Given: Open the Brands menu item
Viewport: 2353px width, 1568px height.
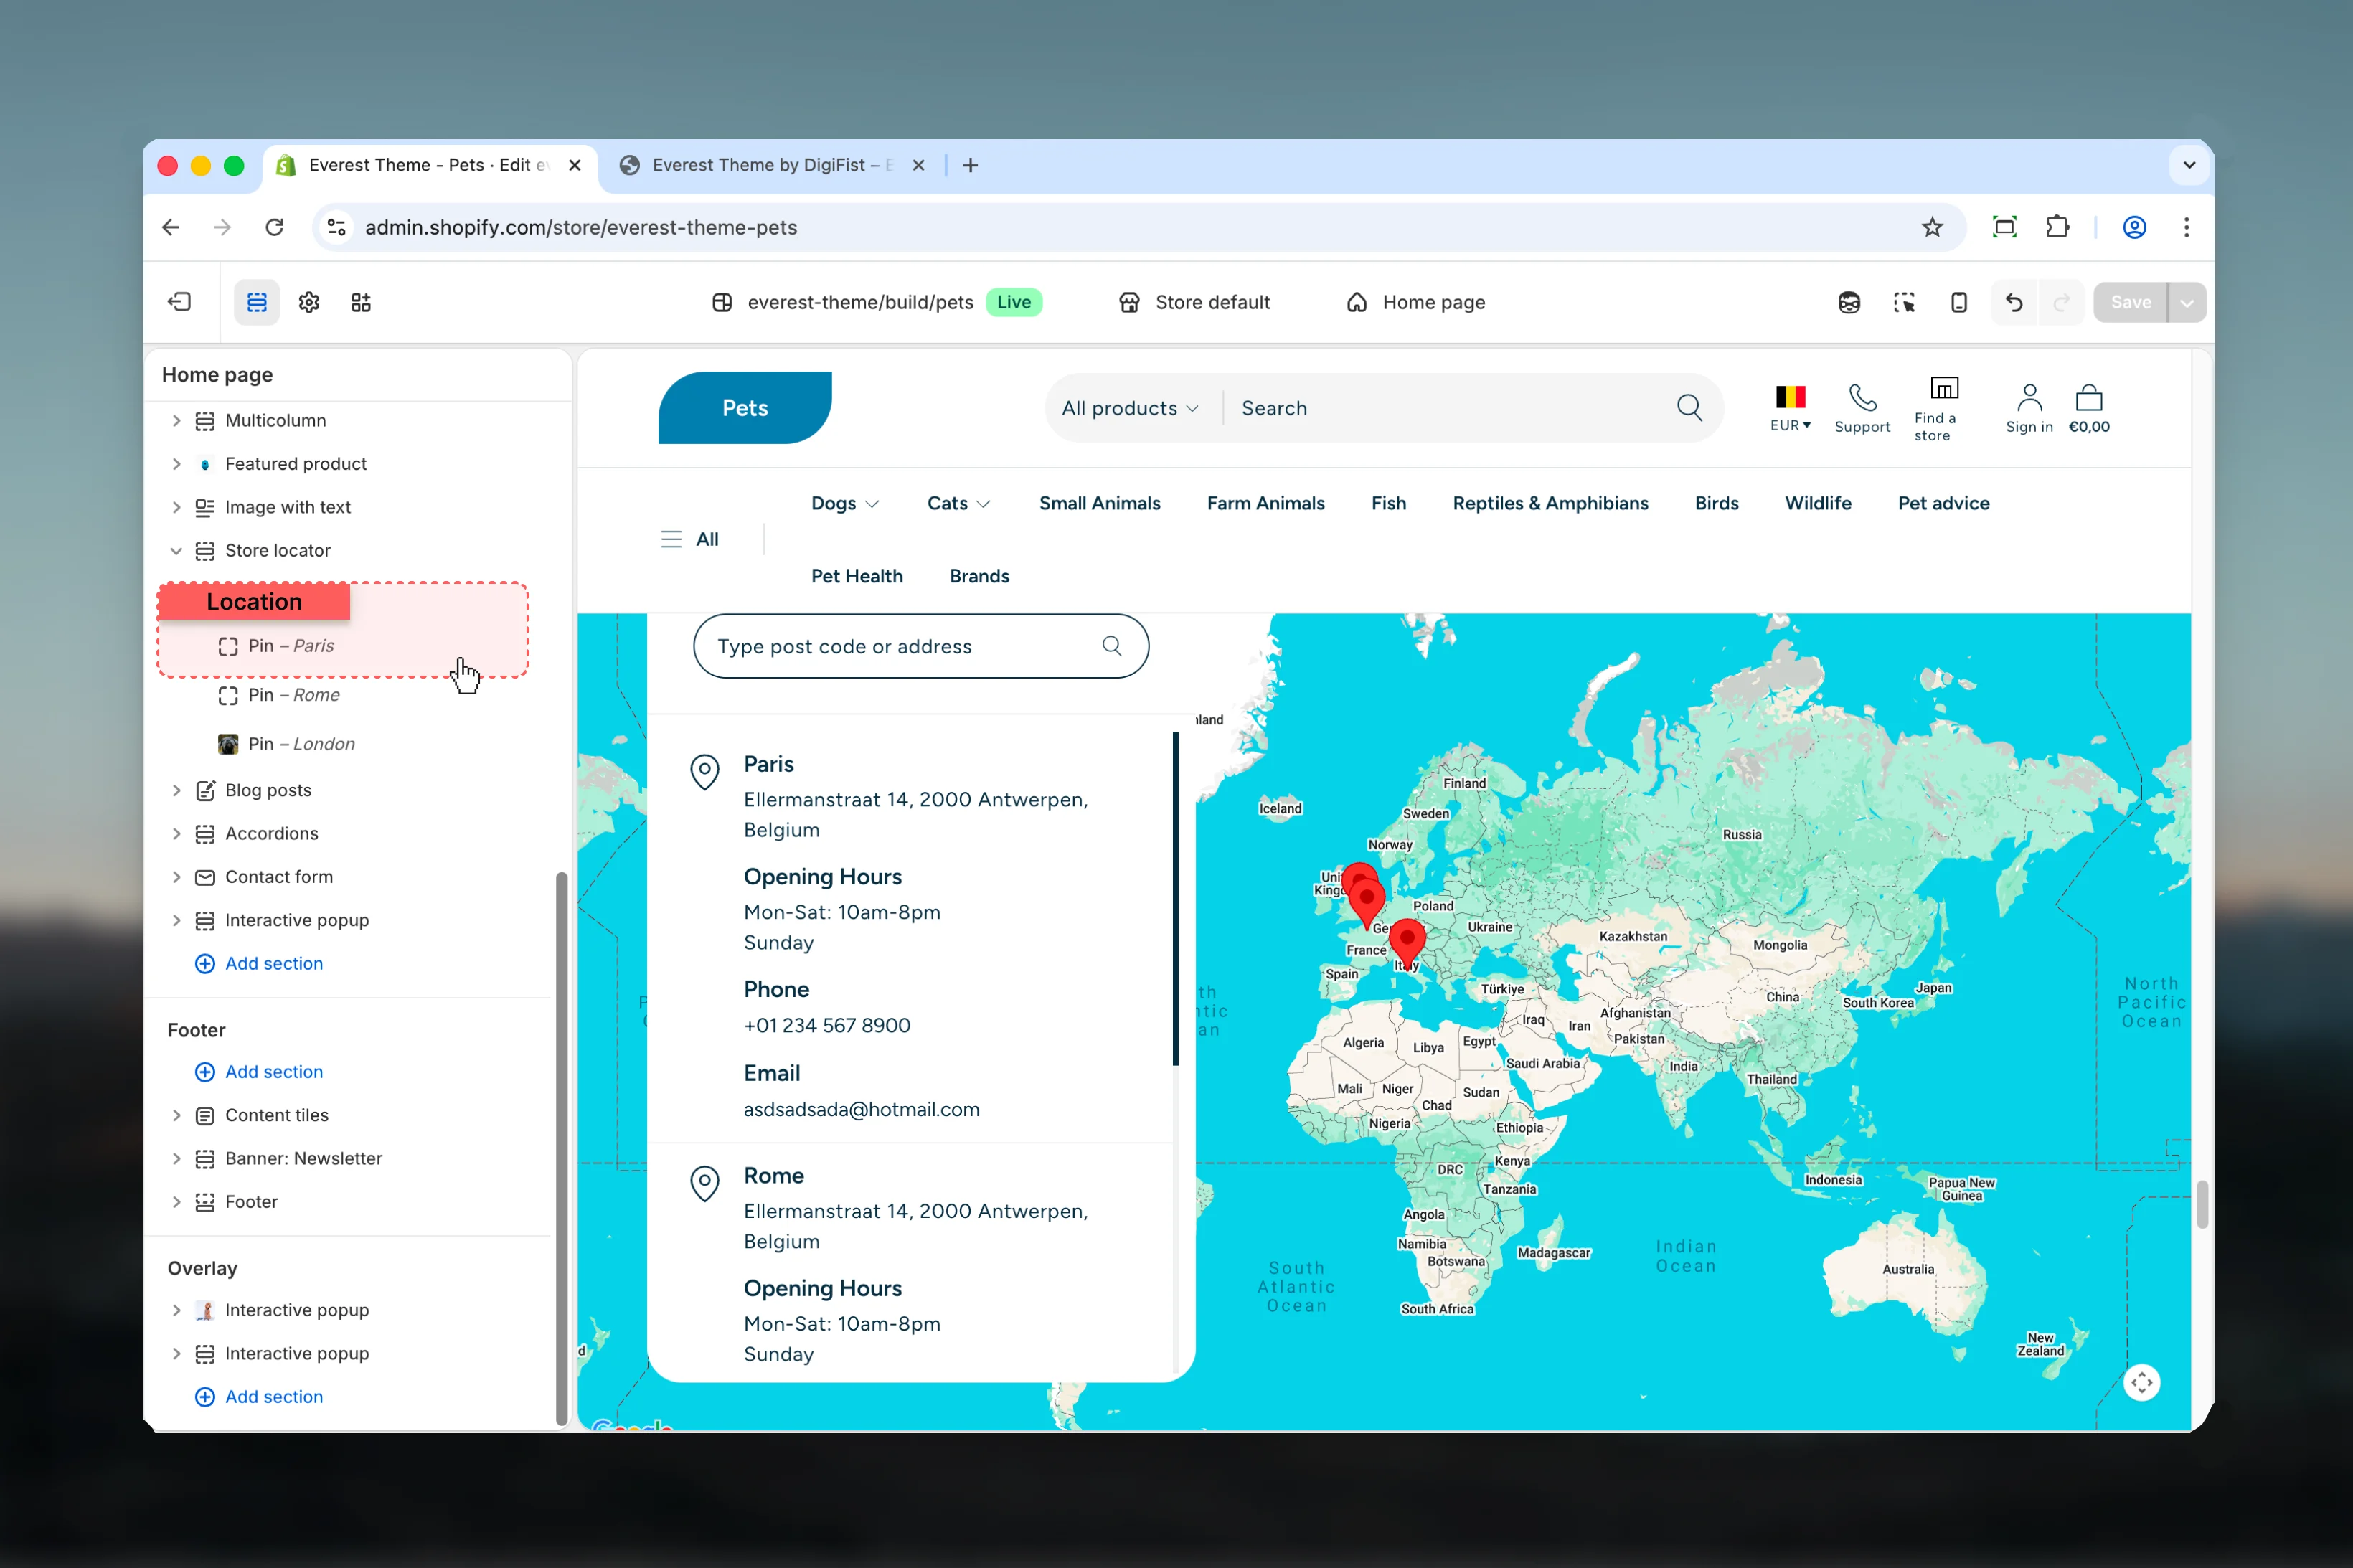Looking at the screenshot, I should [979, 576].
